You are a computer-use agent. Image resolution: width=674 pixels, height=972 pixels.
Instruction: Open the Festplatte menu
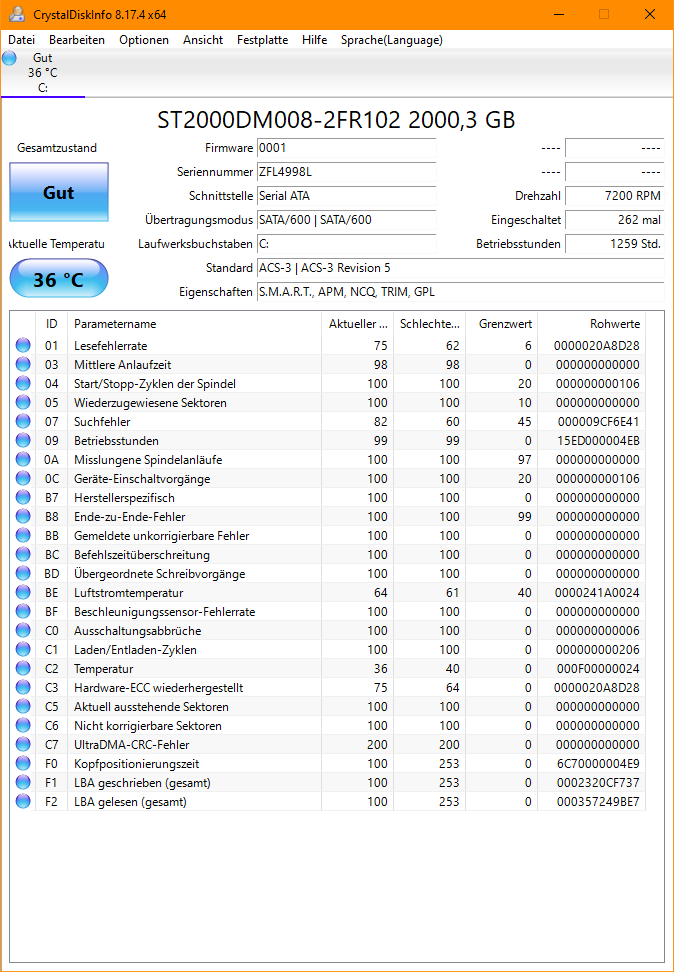click(x=262, y=40)
